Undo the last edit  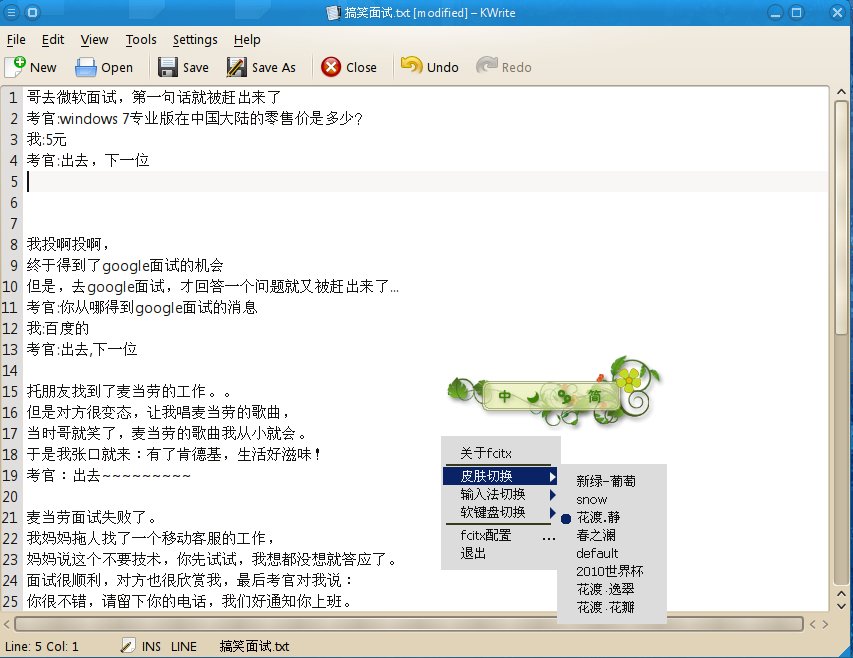click(x=430, y=66)
